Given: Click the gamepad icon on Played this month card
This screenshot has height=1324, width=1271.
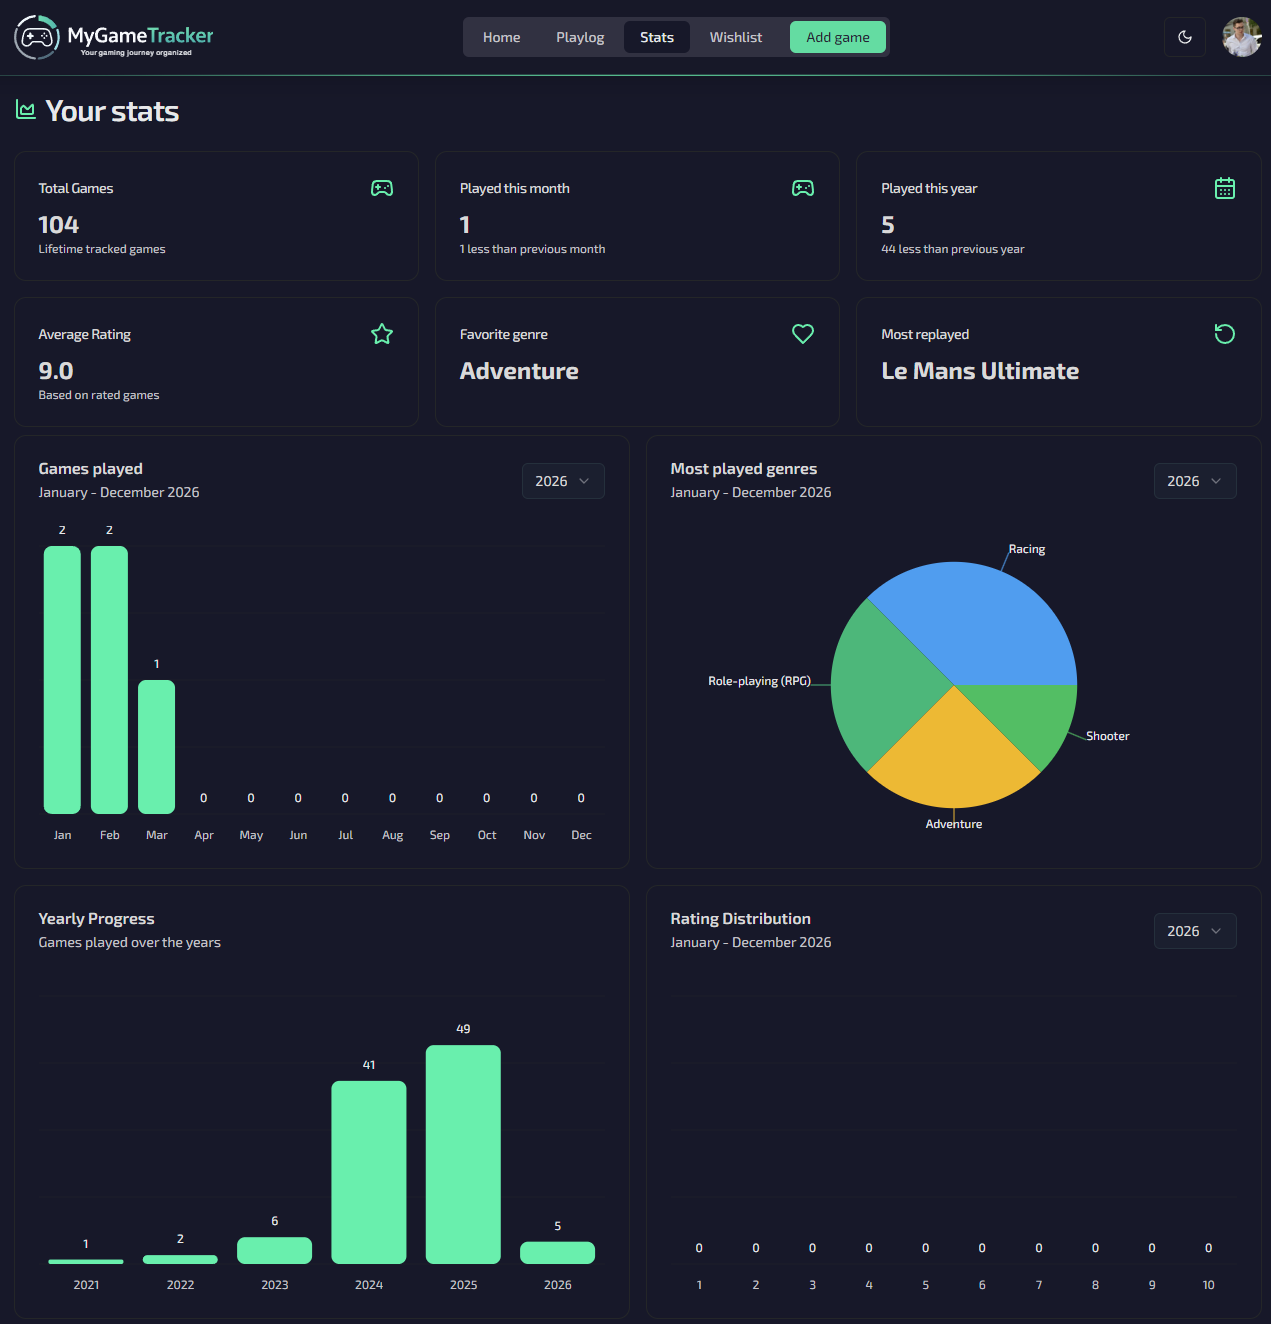Looking at the screenshot, I should (803, 188).
